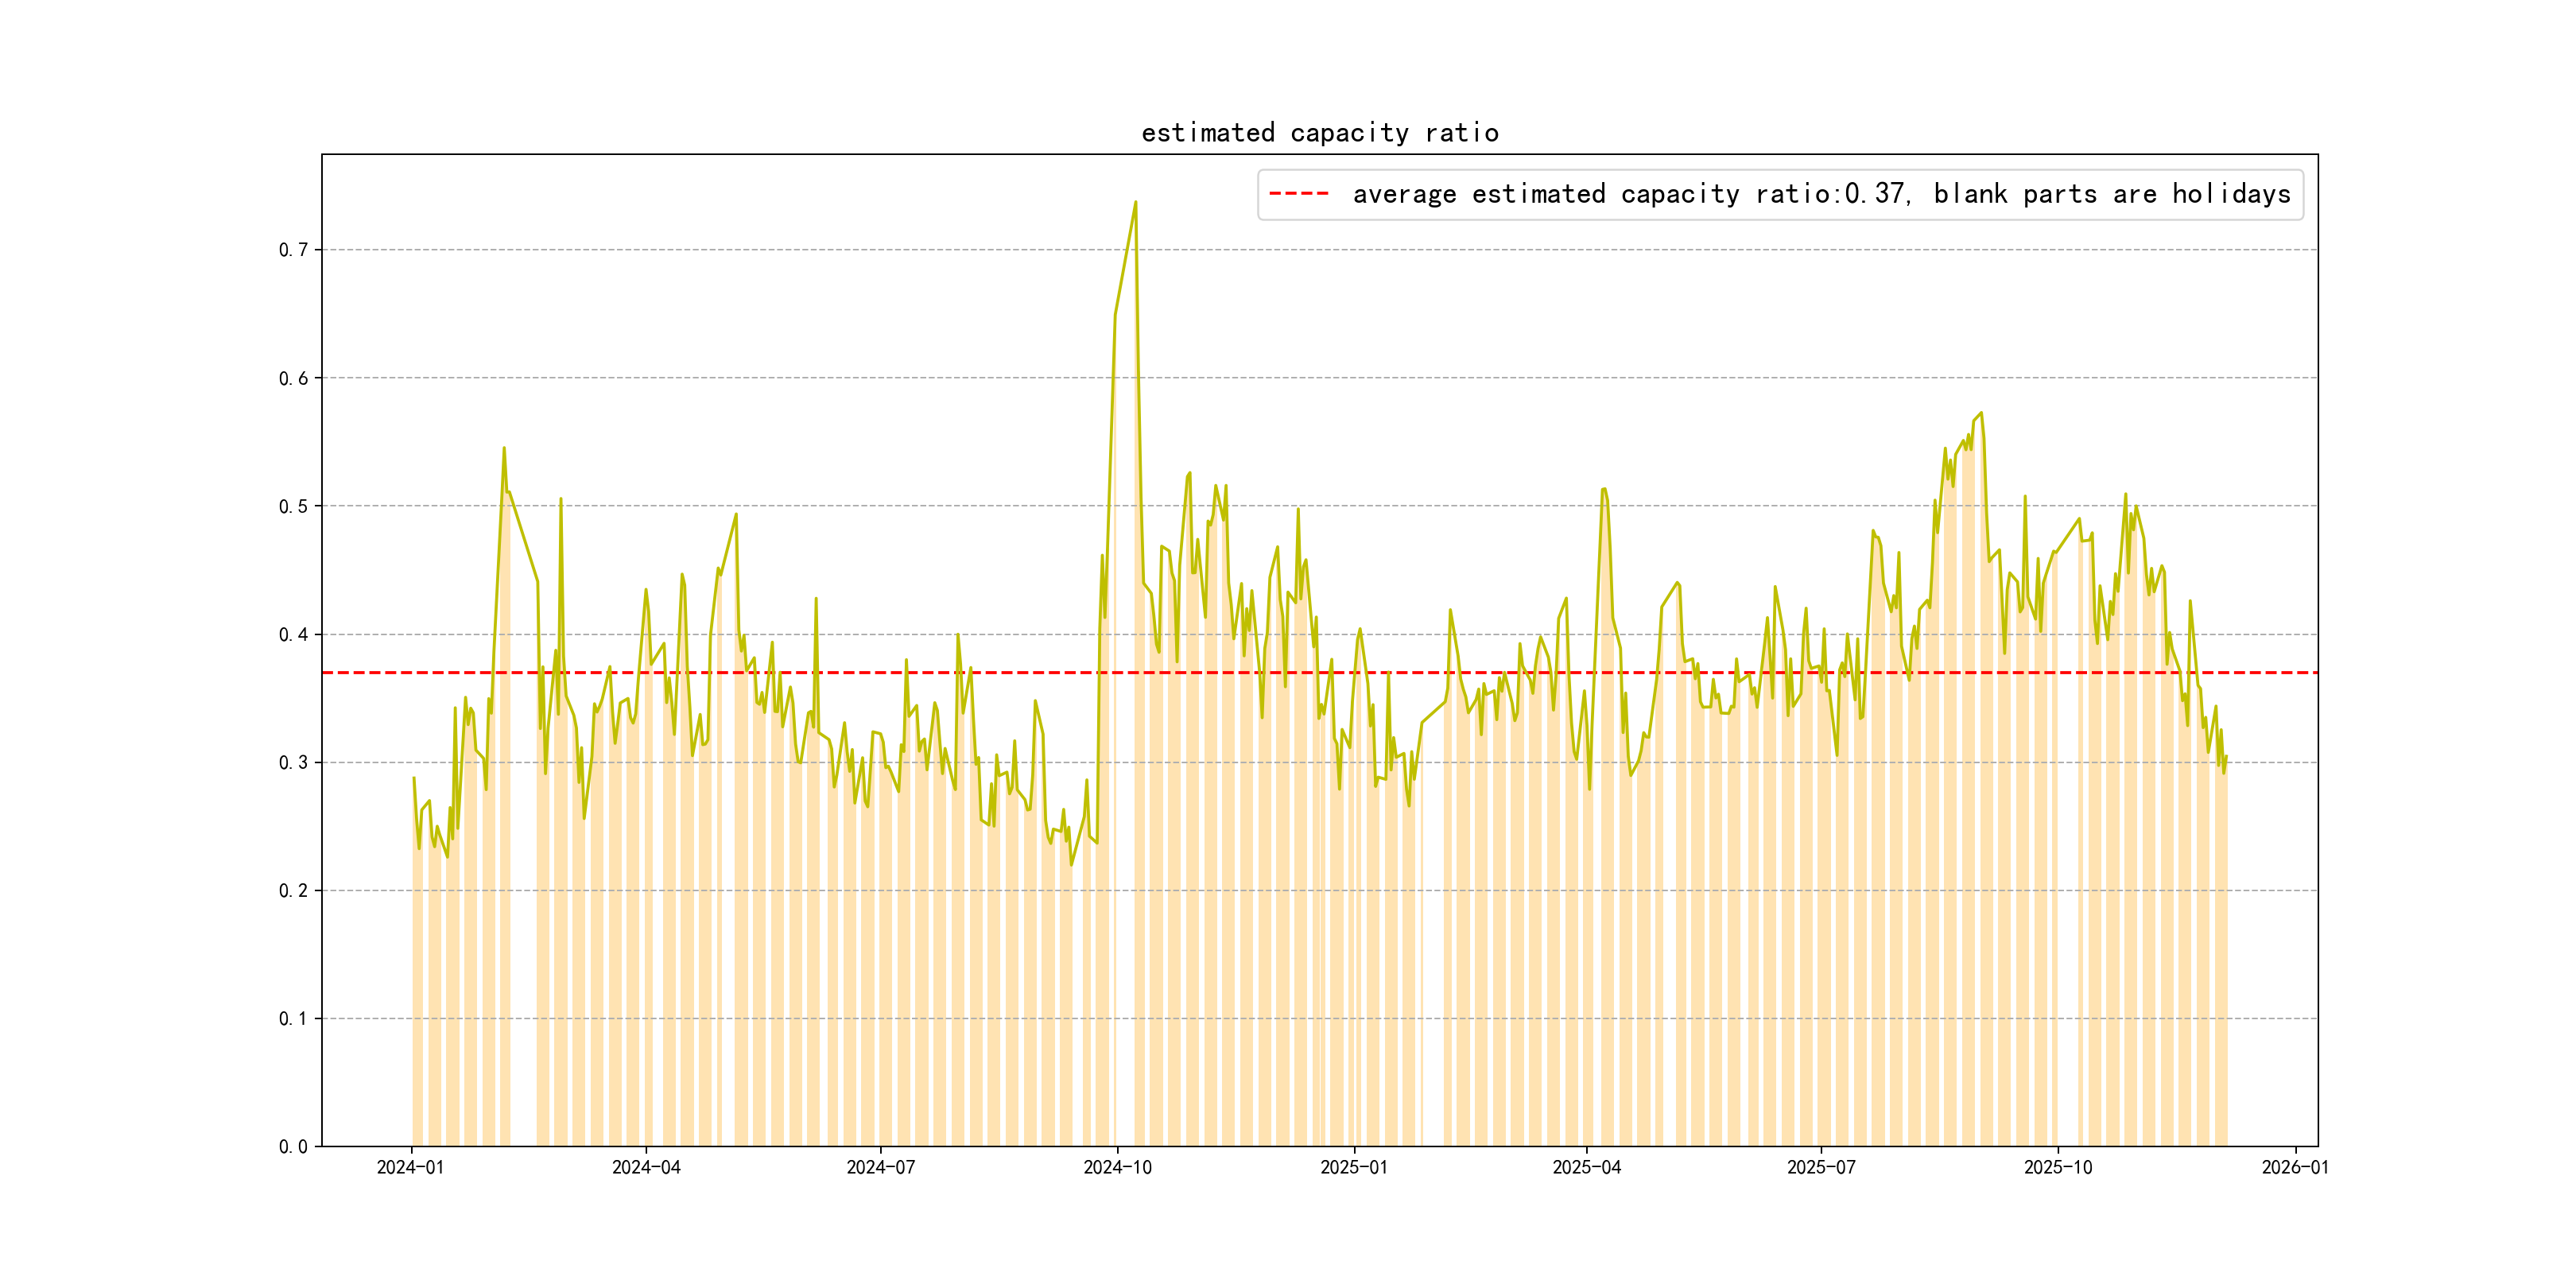Click the 0.2 y-axis tick label
Image resolution: width=2576 pixels, height=1288 pixels.
[x=293, y=890]
